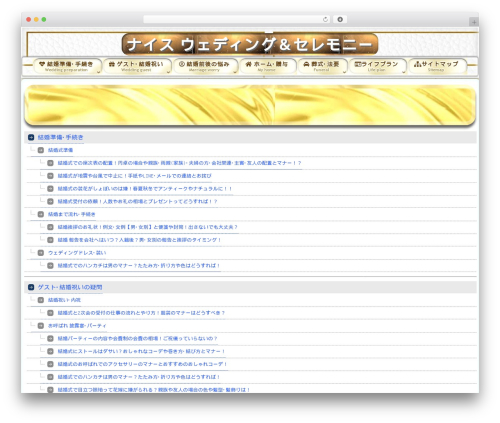This screenshot has height=423, width=500.
Task: Click the dark arrow icon beside 結婚準備・手続き heading
Action: [x=31, y=137]
